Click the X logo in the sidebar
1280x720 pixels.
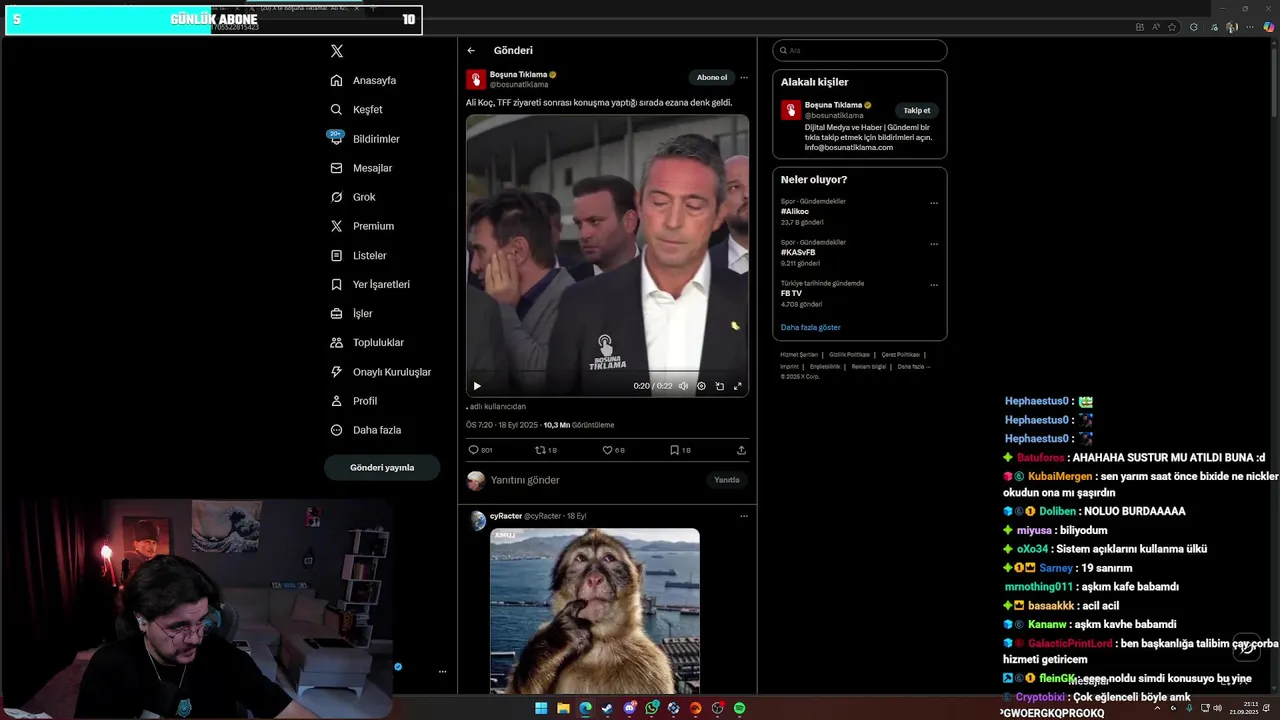pos(337,51)
